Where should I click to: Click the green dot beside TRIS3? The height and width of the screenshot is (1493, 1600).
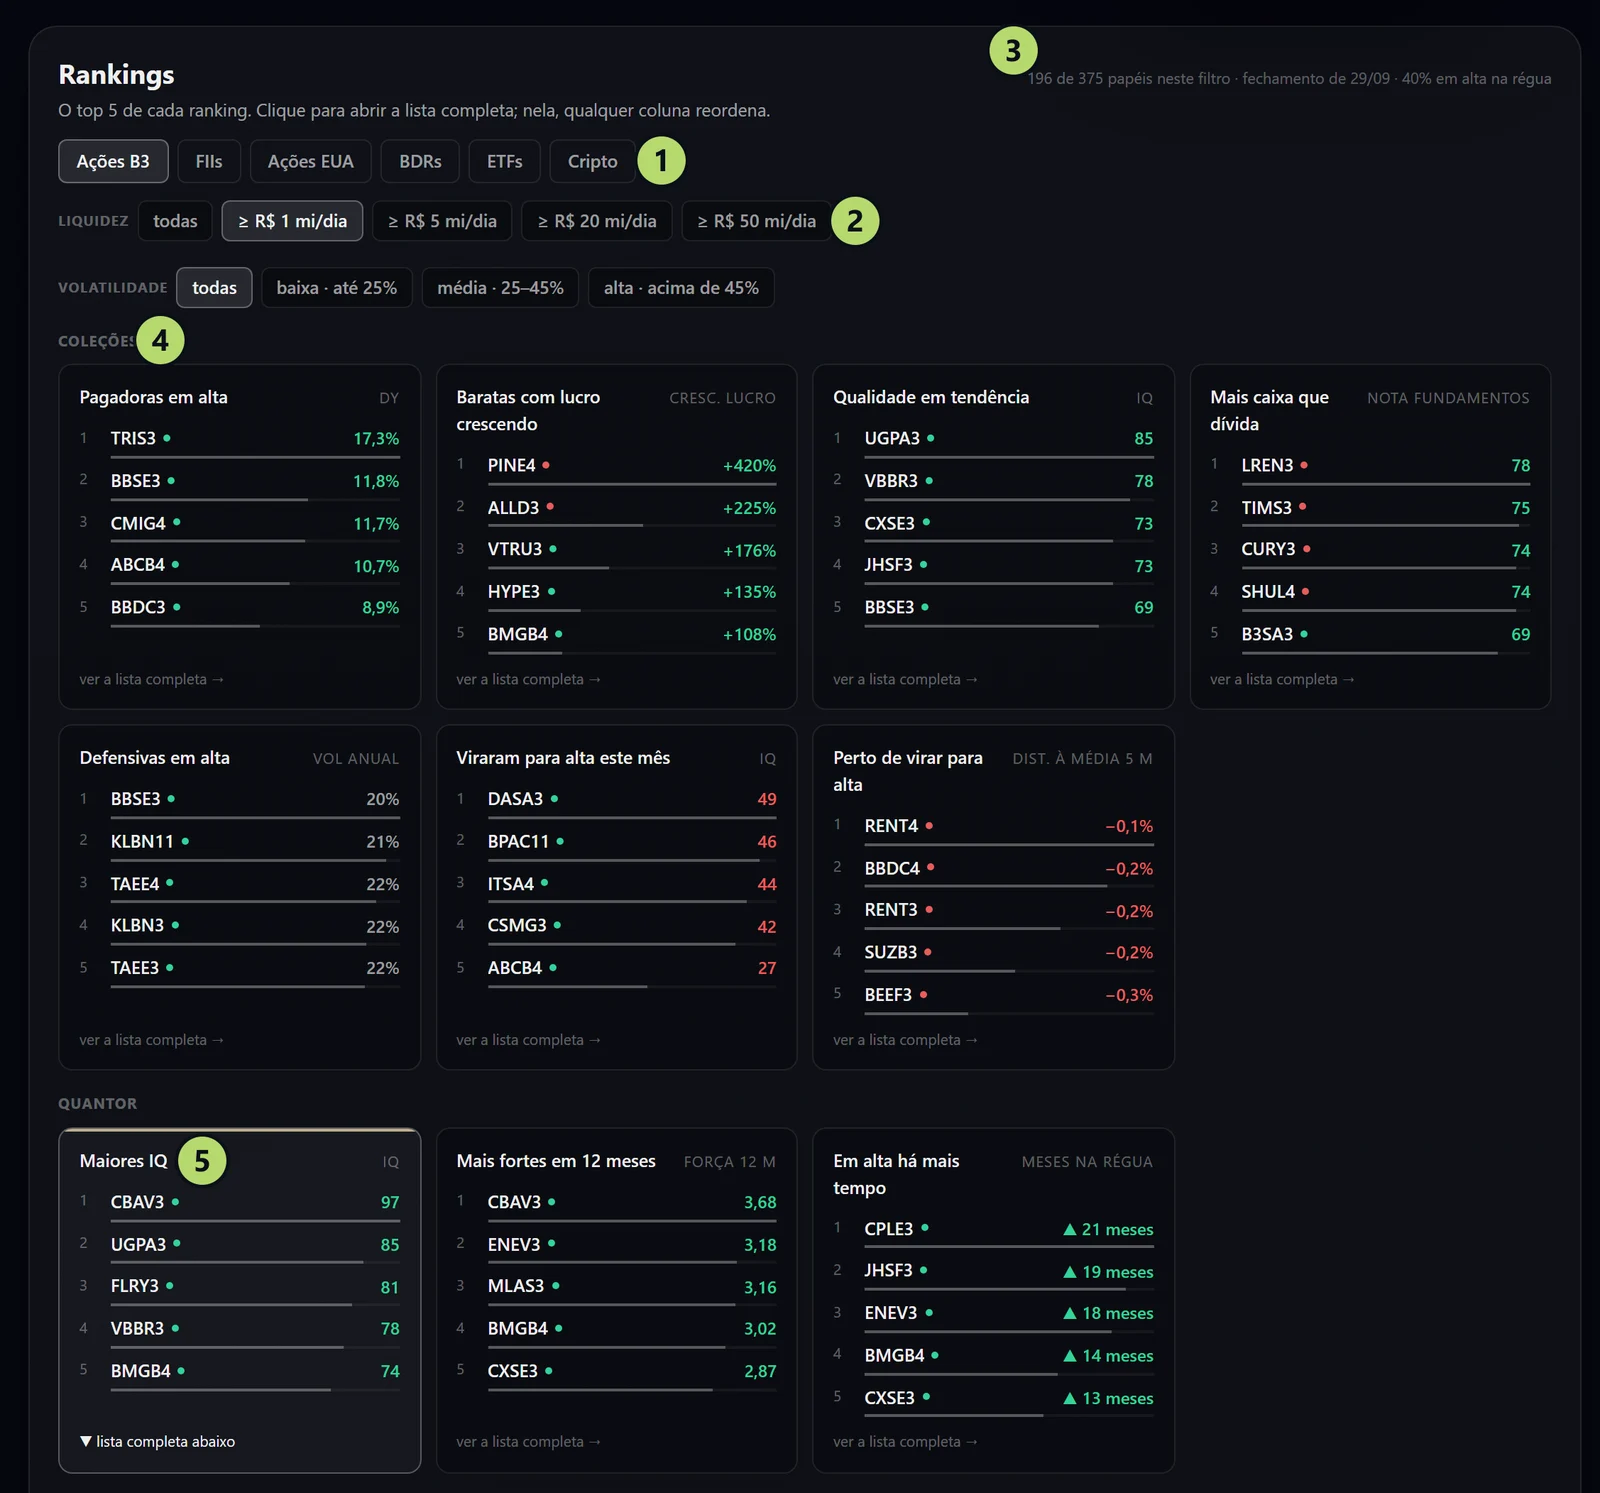tap(167, 438)
